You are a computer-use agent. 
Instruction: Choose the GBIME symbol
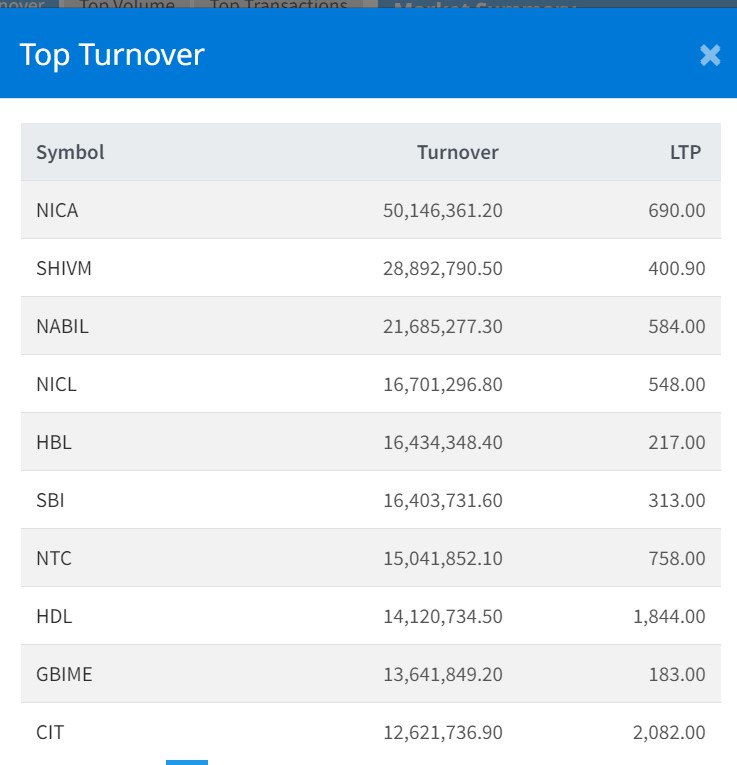click(64, 675)
